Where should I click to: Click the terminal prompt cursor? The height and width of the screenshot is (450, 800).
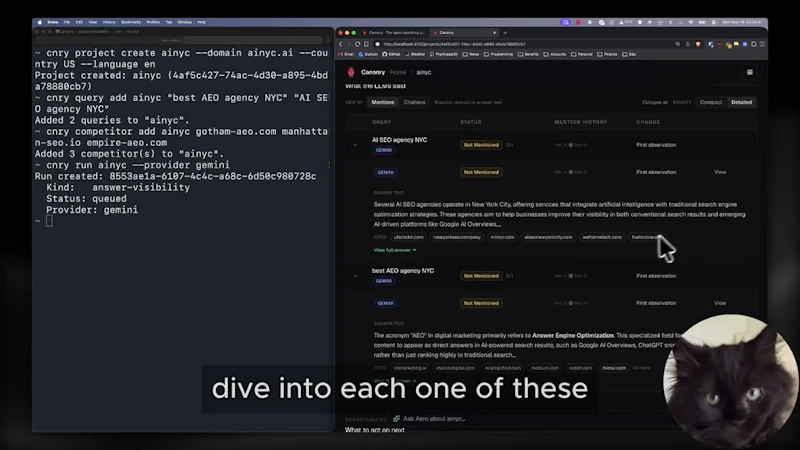49,221
